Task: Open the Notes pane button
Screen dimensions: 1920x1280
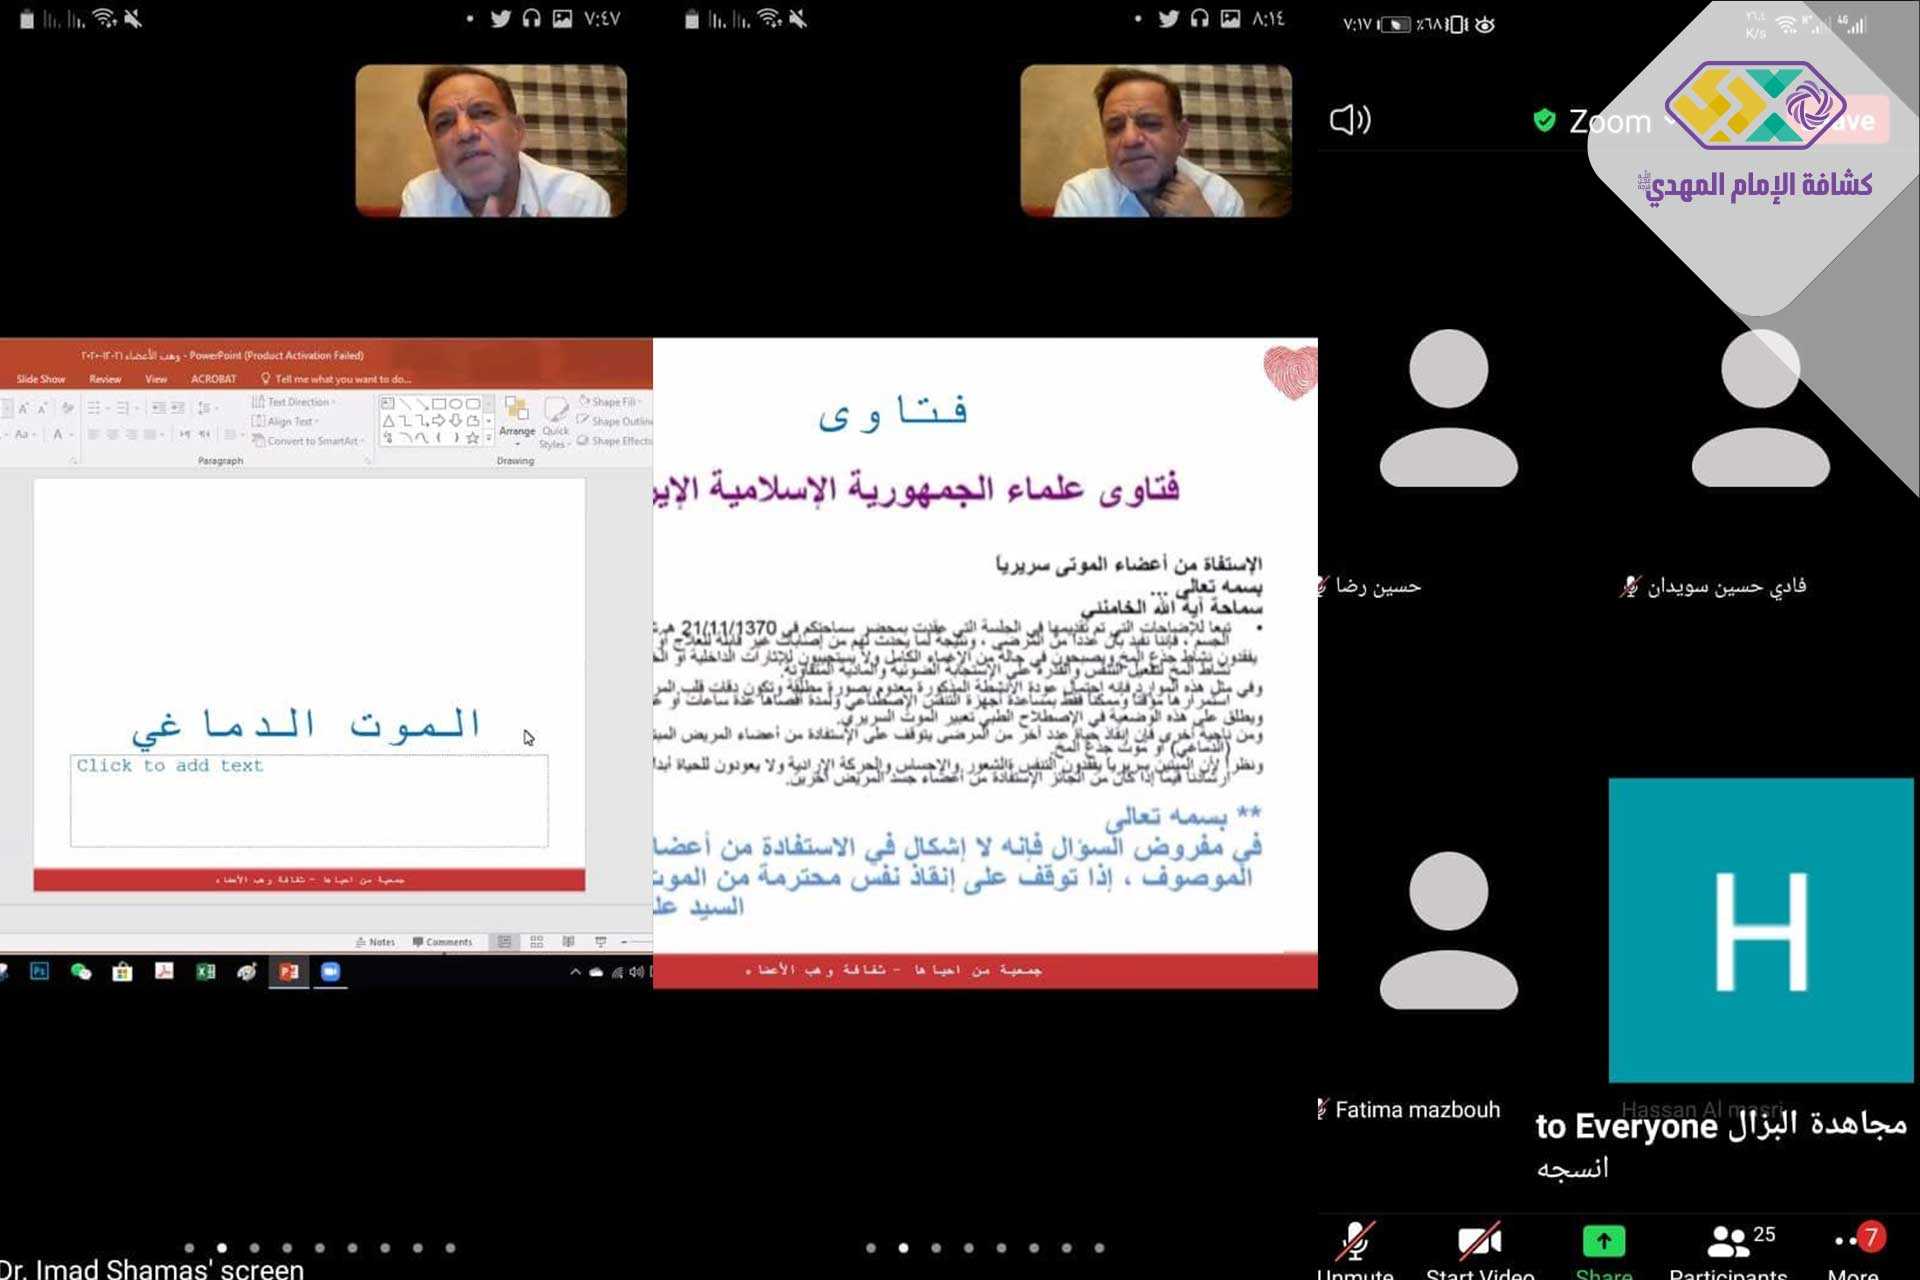Action: [376, 942]
